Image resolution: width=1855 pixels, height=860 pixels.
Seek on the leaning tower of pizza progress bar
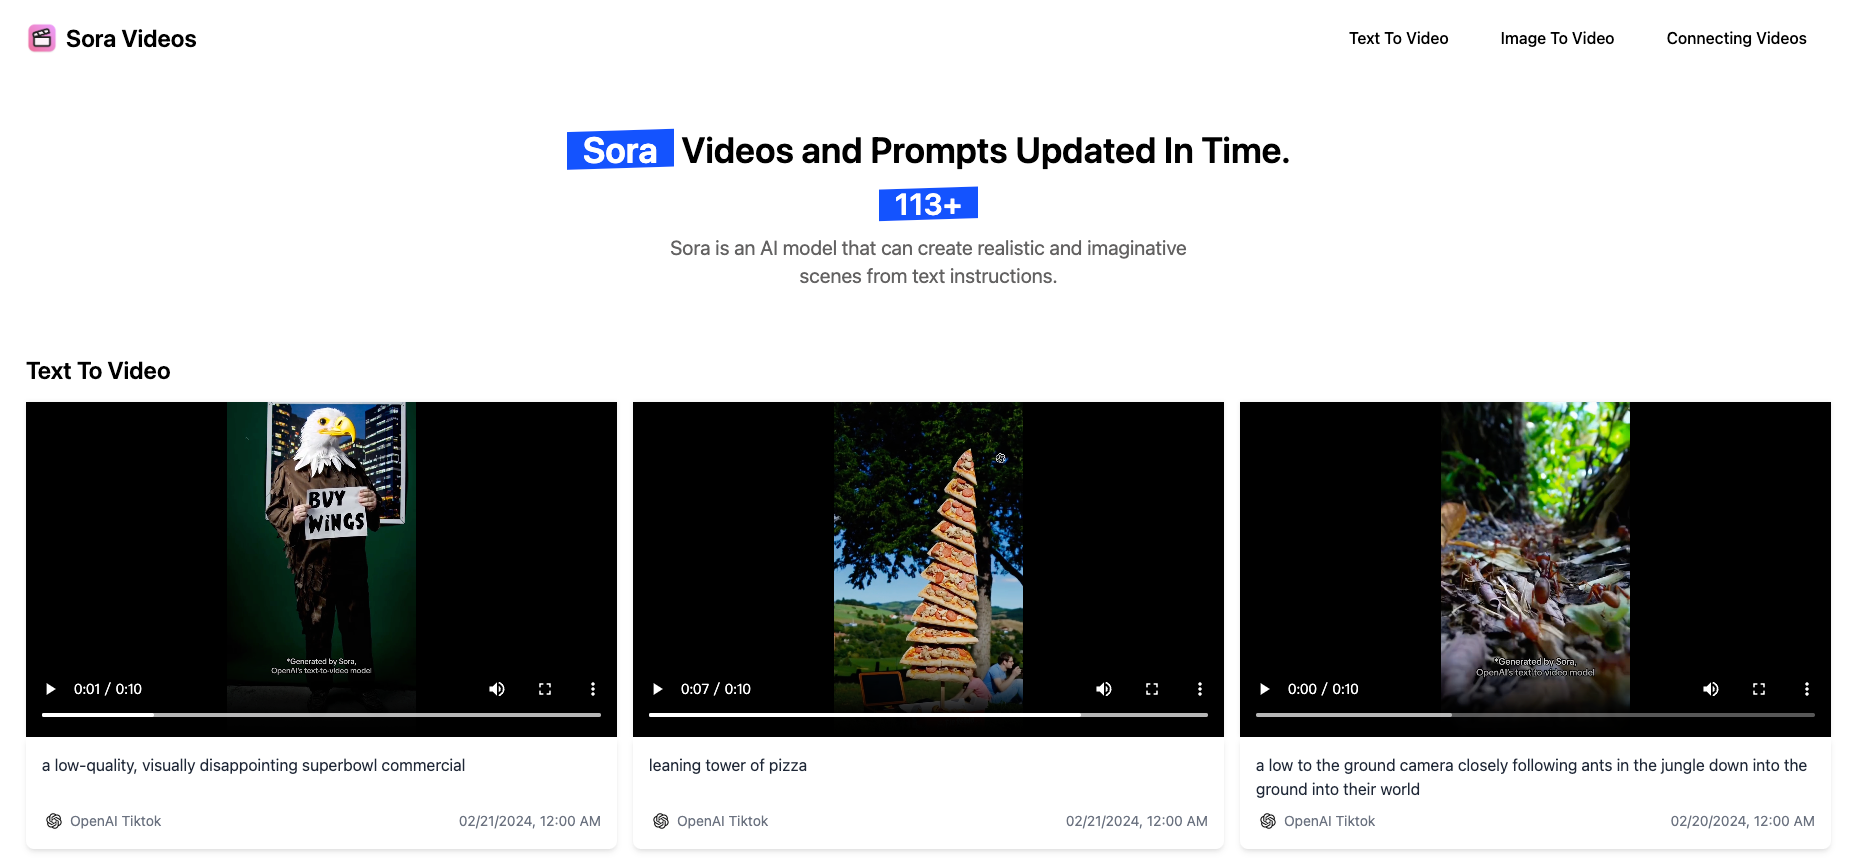928,715
